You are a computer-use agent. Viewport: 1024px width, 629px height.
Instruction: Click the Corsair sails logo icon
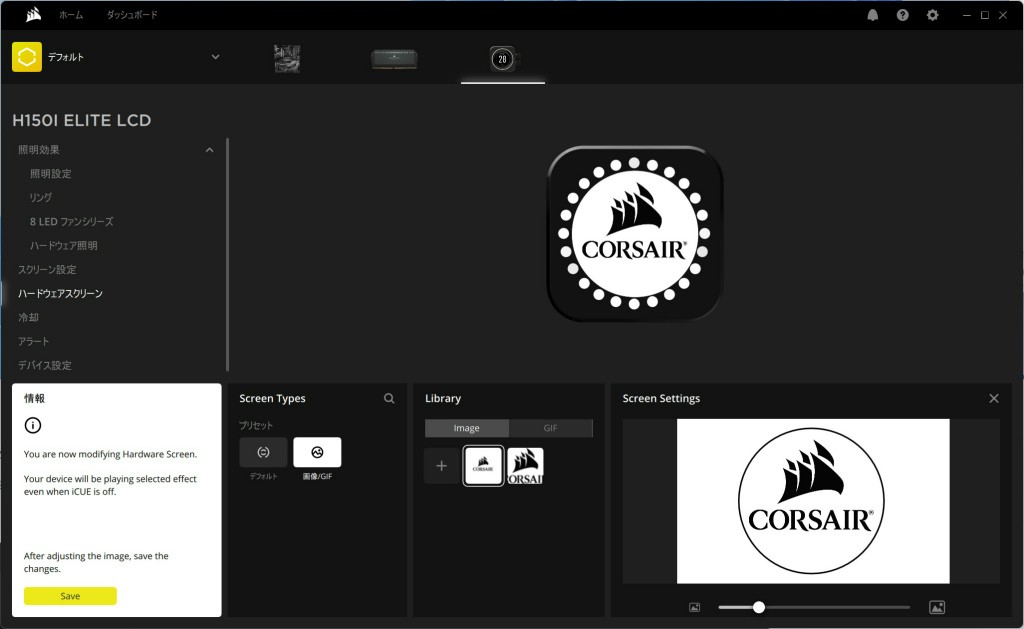tap(33, 15)
